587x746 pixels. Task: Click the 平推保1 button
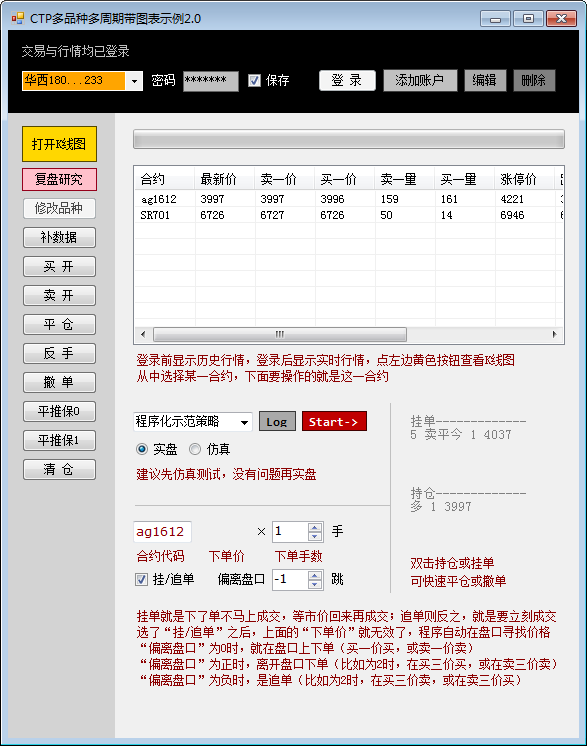[x=59, y=440]
